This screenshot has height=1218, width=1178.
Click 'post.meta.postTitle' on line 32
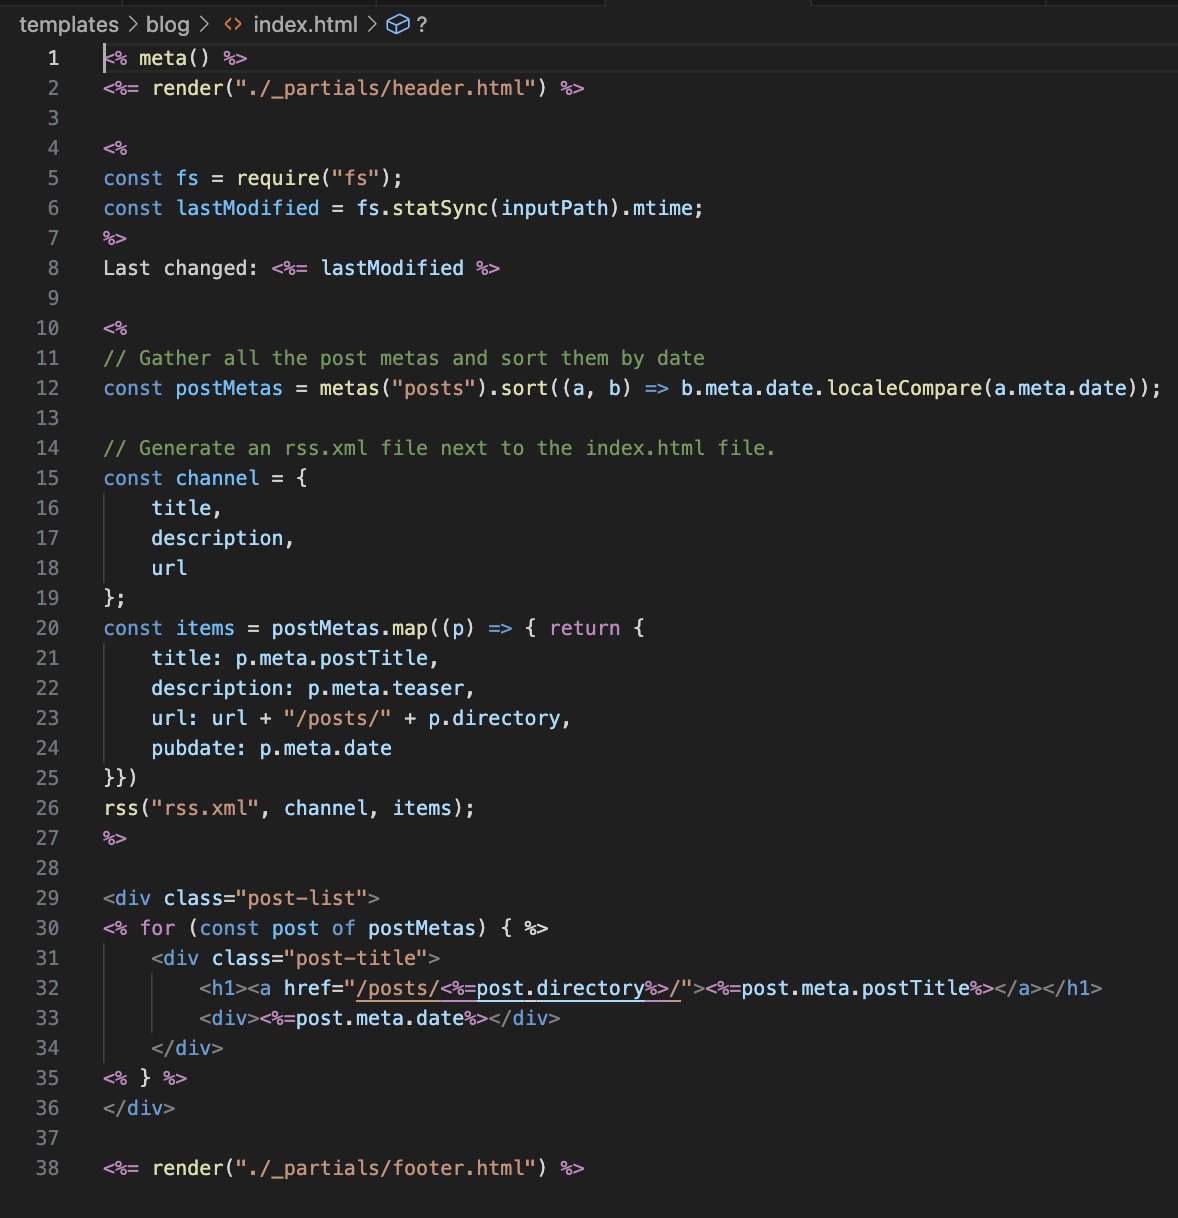point(855,988)
